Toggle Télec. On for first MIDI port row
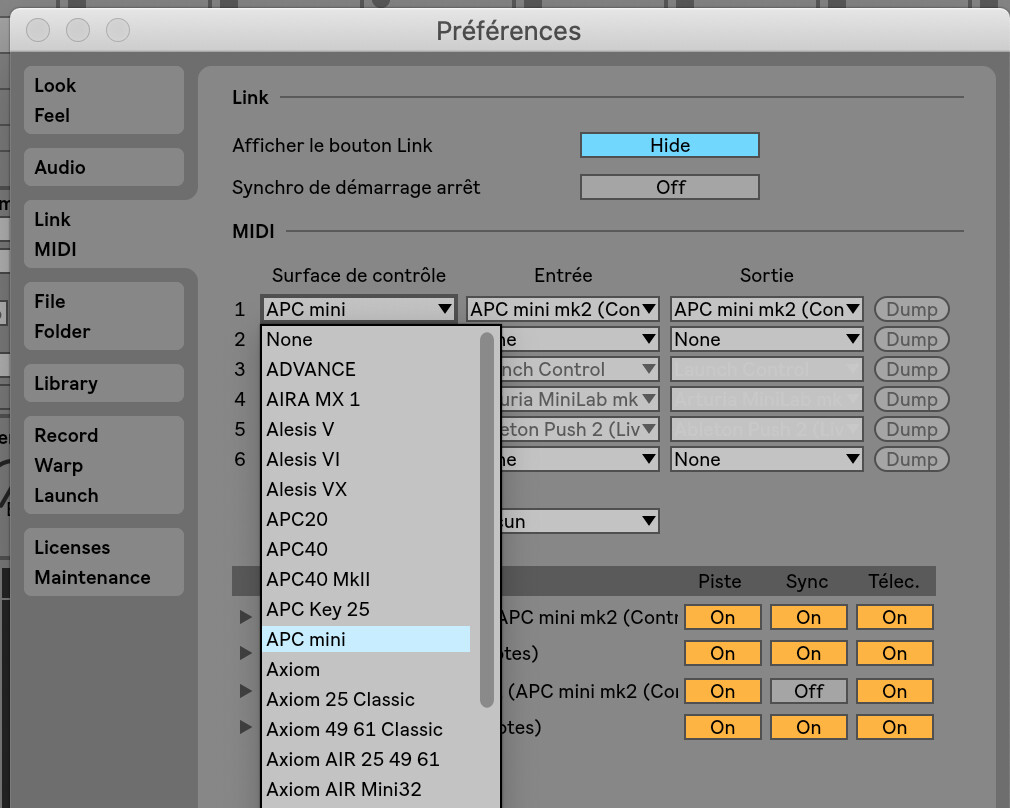The height and width of the screenshot is (808, 1010). 895,617
